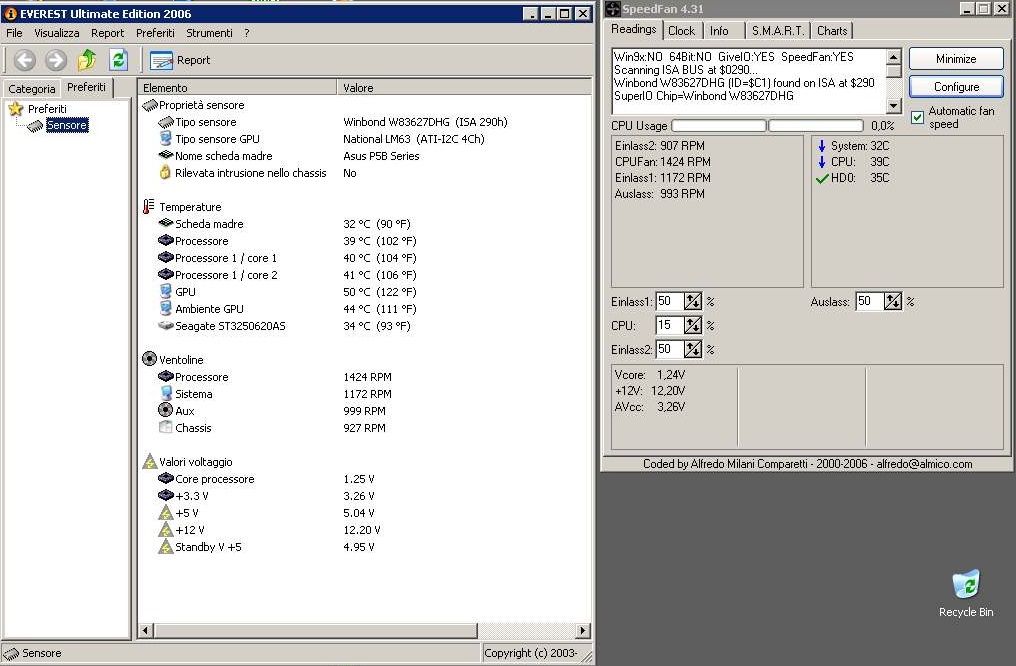Viewport: 1016px width, 666px height.
Task: Click the CPU speed percentage field
Action: click(x=669, y=325)
